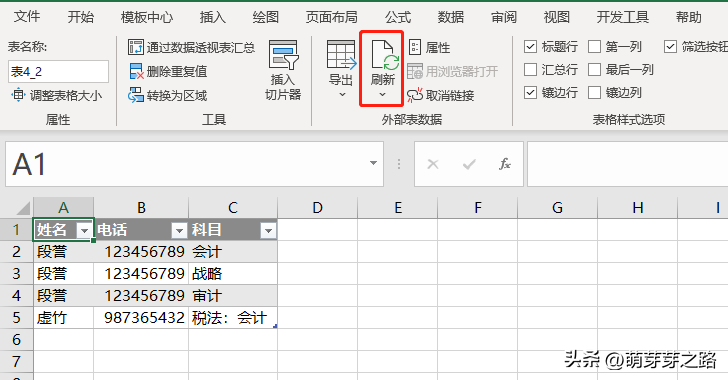Open table 属性 properties in external data

[x=429, y=47]
